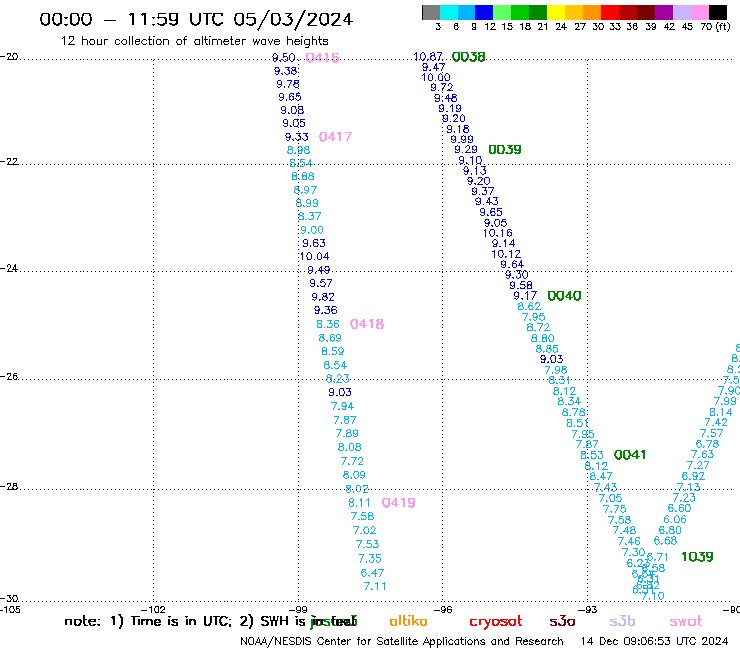This screenshot has height=650, width=740.
Task: Click the wave height value 10.12
Action: coord(506,254)
